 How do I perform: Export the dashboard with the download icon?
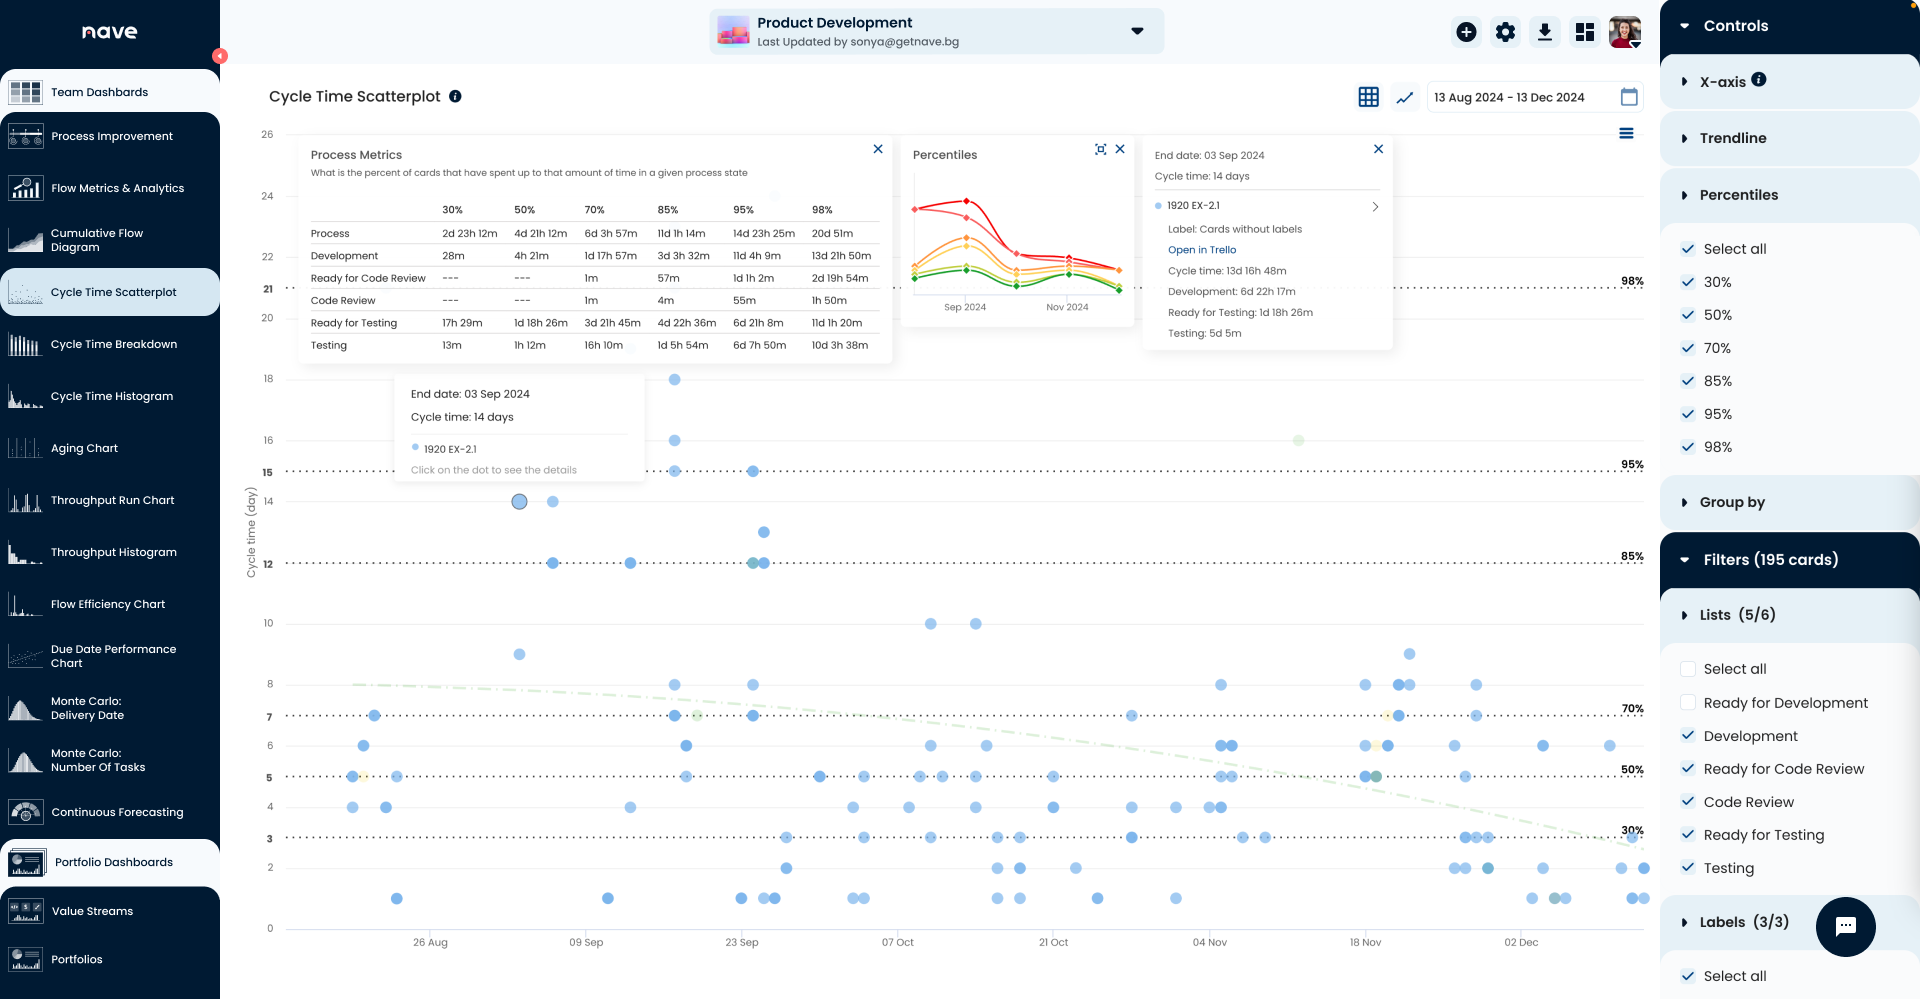(x=1544, y=31)
